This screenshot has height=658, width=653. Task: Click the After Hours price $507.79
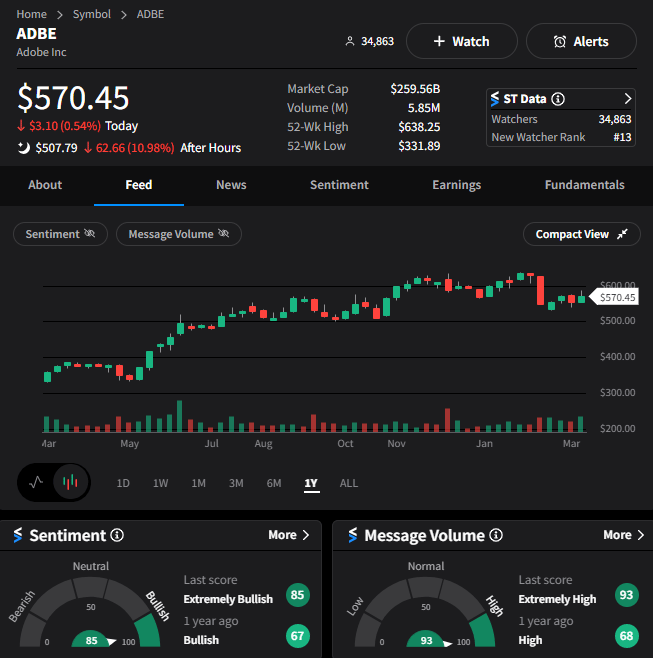click(x=56, y=148)
